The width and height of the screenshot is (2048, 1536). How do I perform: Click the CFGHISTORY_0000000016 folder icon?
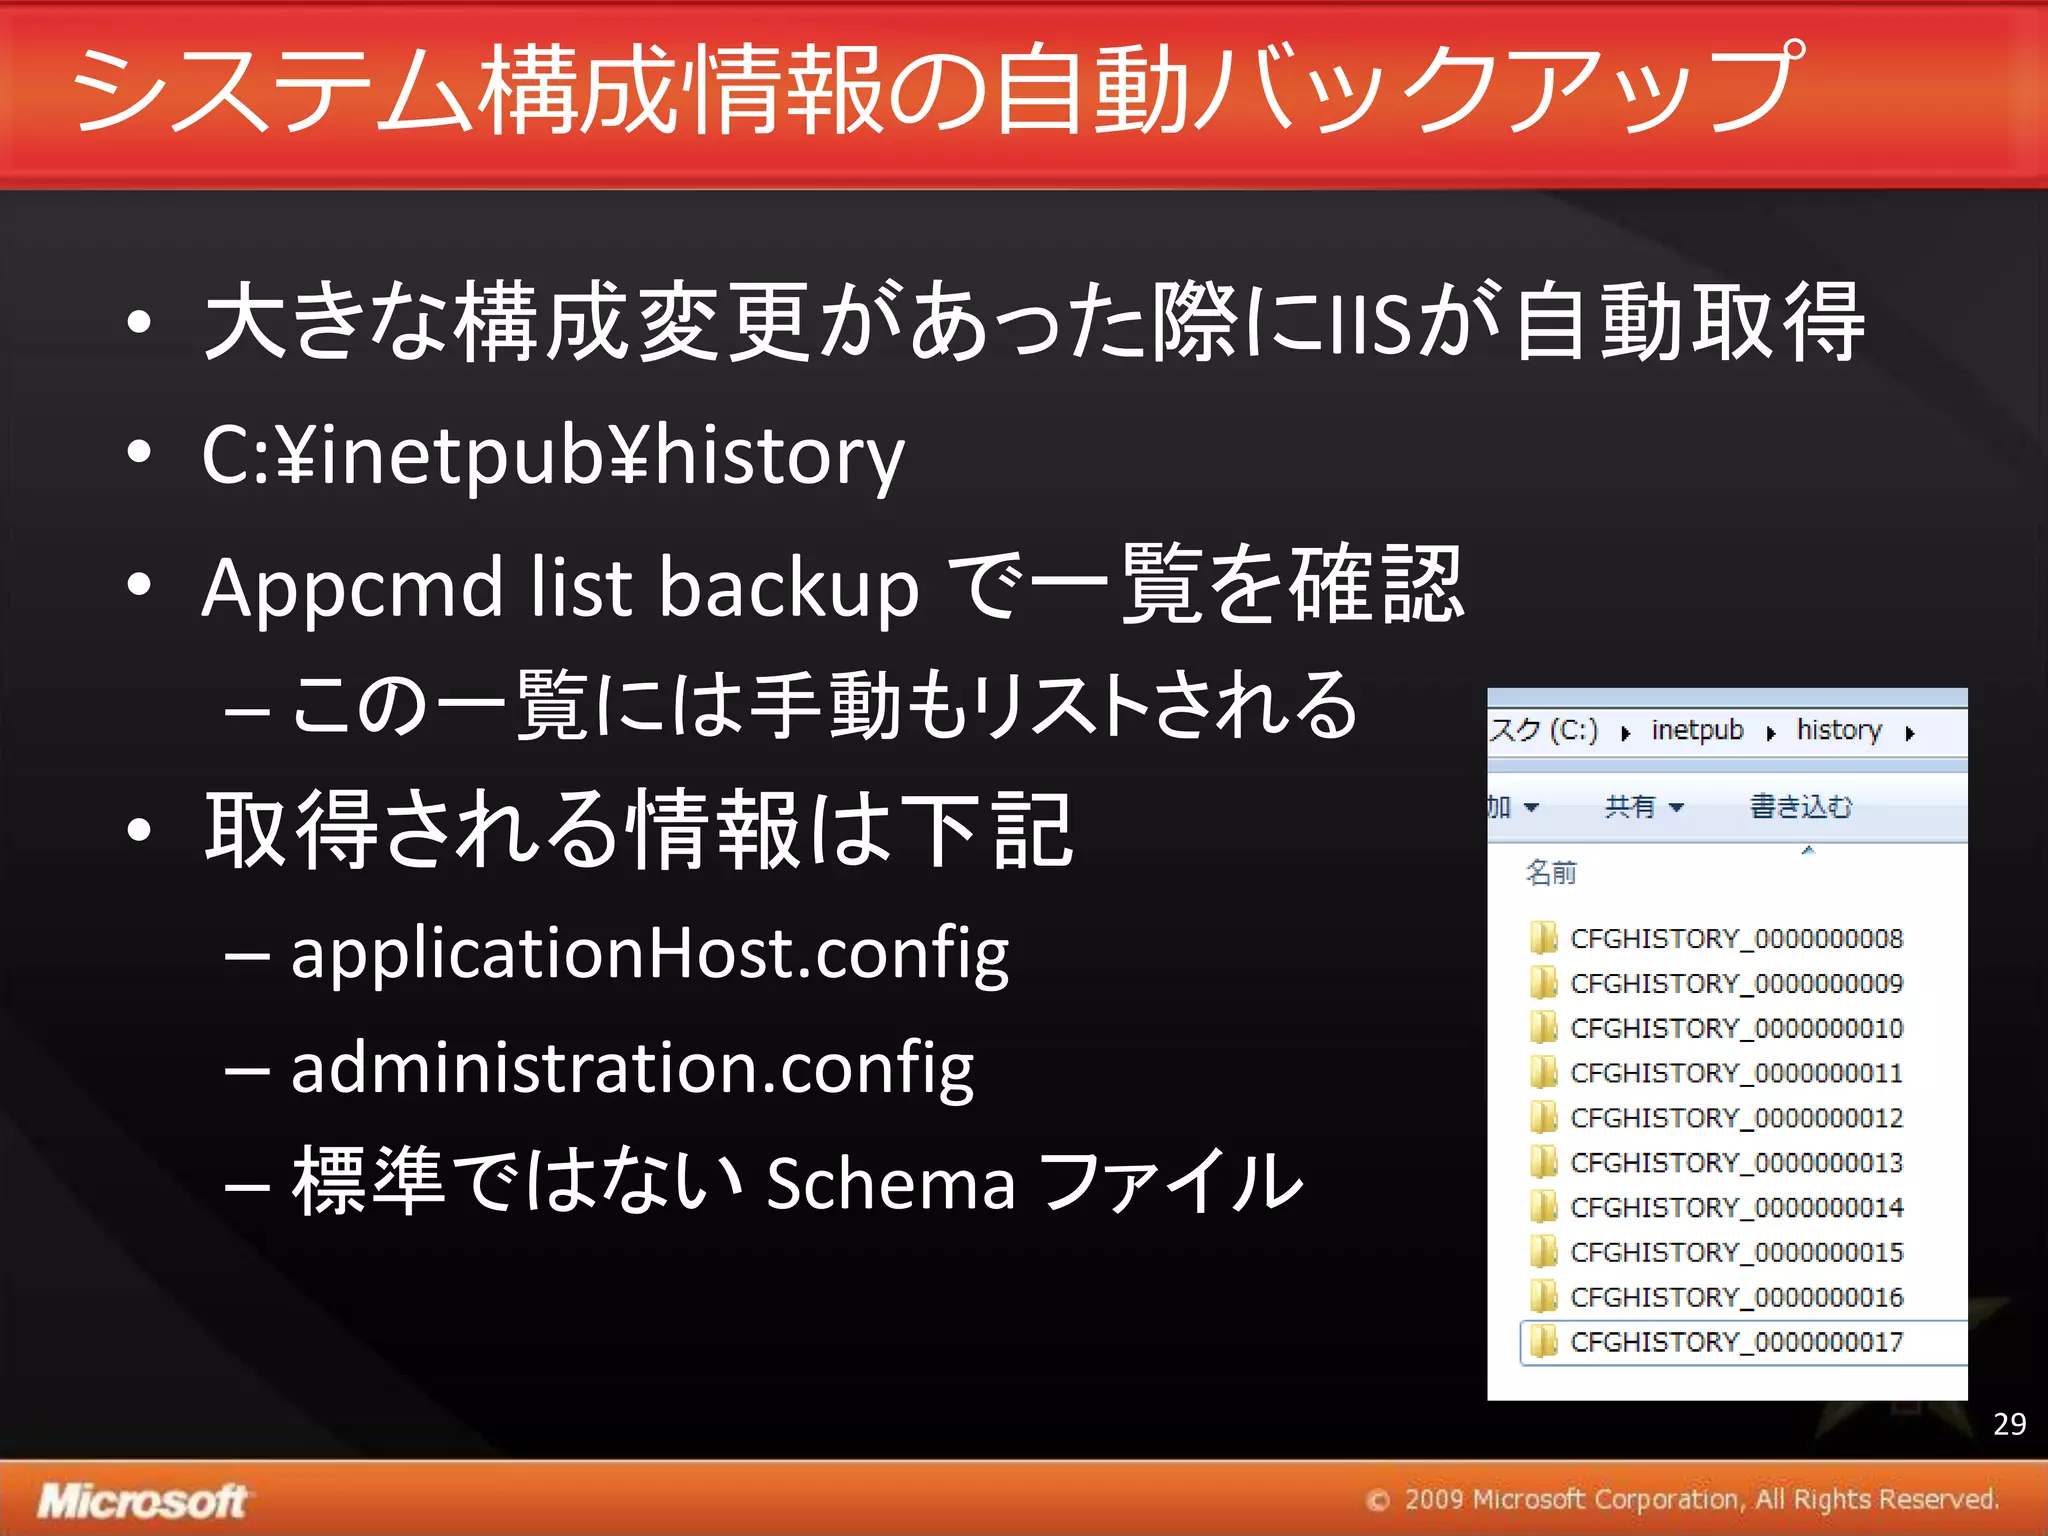[1544, 1297]
